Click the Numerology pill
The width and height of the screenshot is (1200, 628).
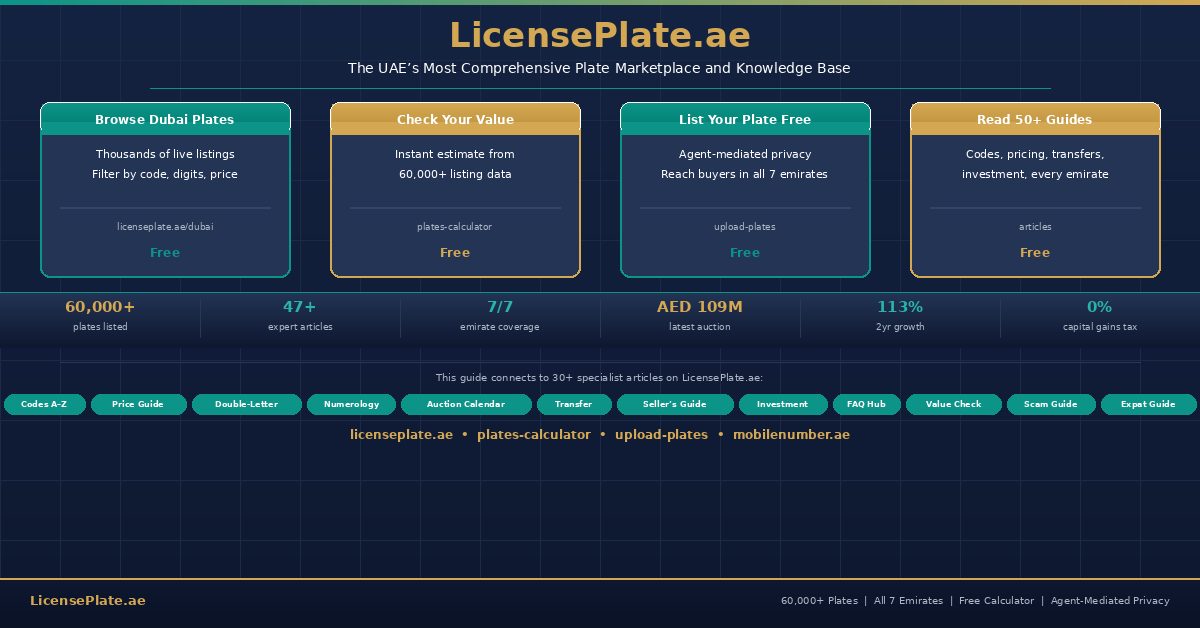tap(351, 404)
